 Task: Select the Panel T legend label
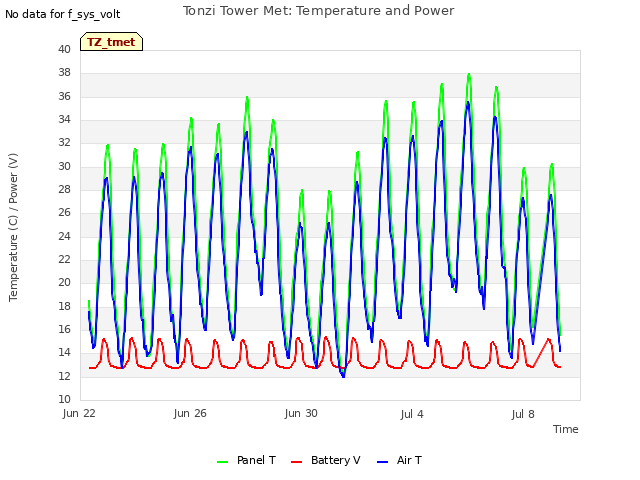pos(256,460)
